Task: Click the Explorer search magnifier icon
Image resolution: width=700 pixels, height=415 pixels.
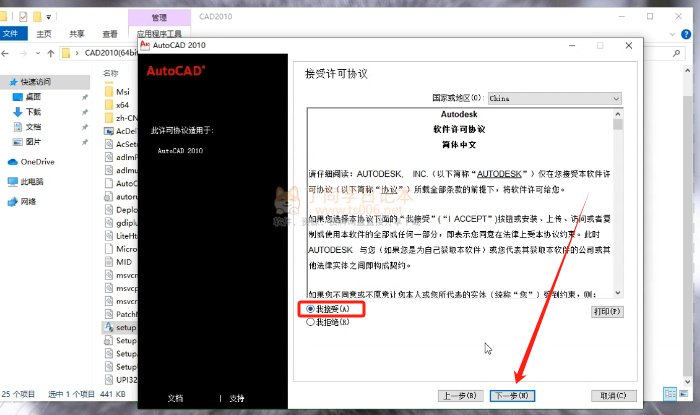Action: (677, 54)
